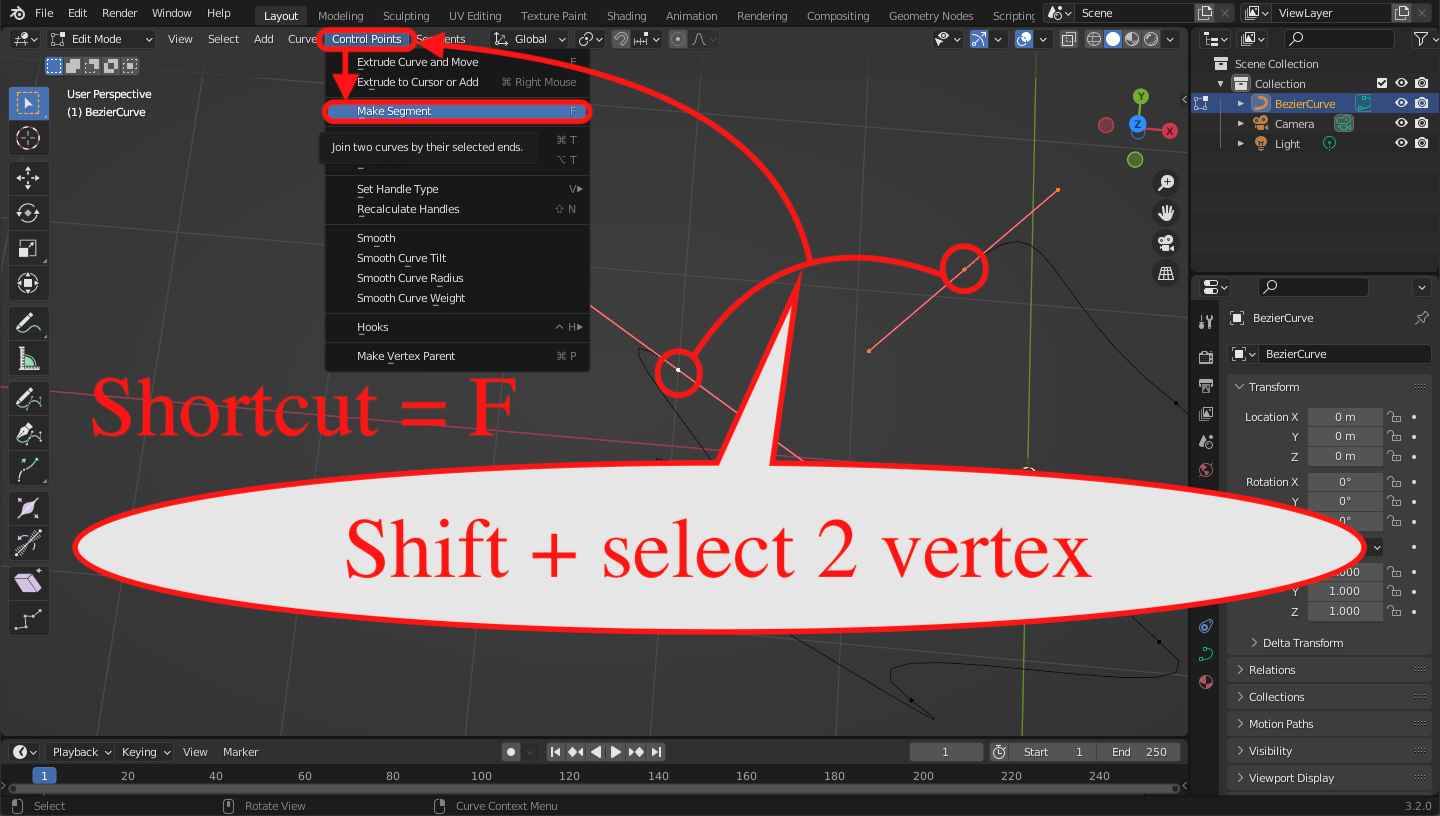This screenshot has width=1440, height=816.
Task: Click the timeline play forward button
Action: (x=616, y=752)
